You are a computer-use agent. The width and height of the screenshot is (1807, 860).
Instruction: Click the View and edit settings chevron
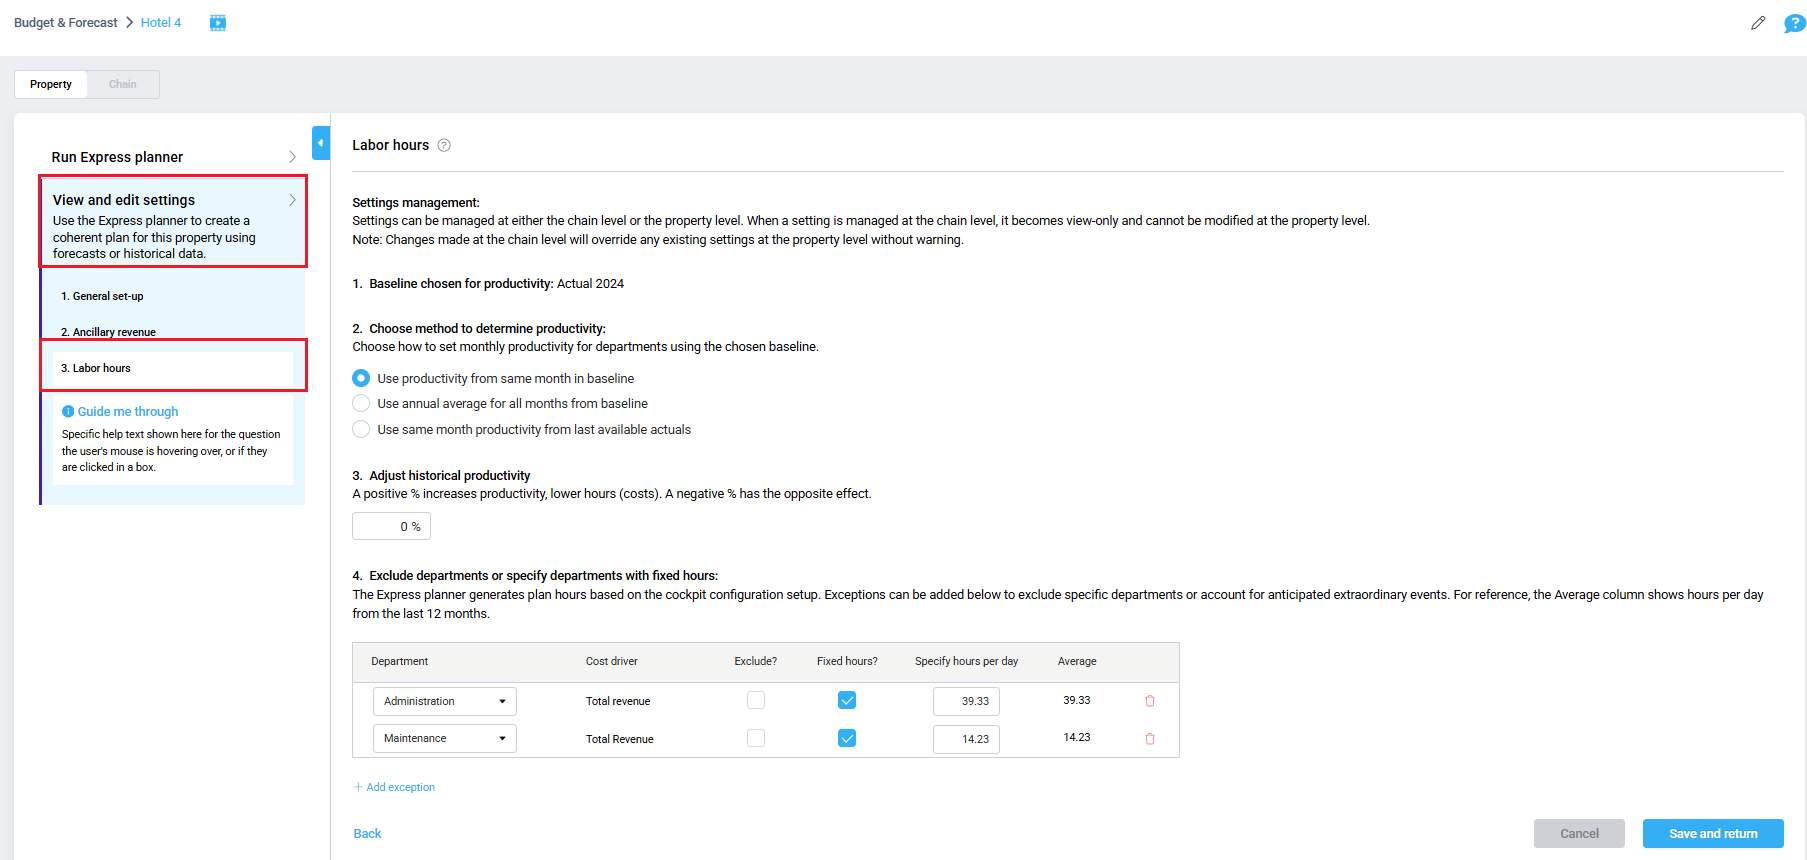point(292,200)
